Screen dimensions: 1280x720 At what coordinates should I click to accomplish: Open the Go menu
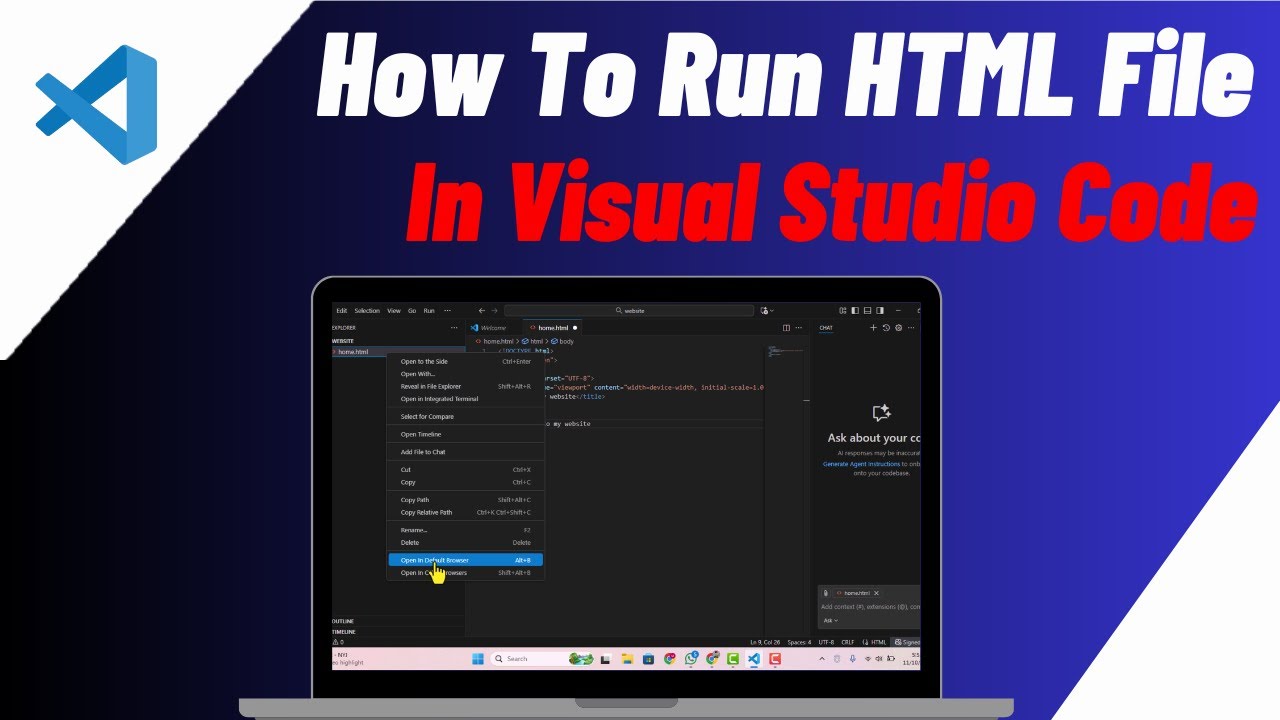412,311
